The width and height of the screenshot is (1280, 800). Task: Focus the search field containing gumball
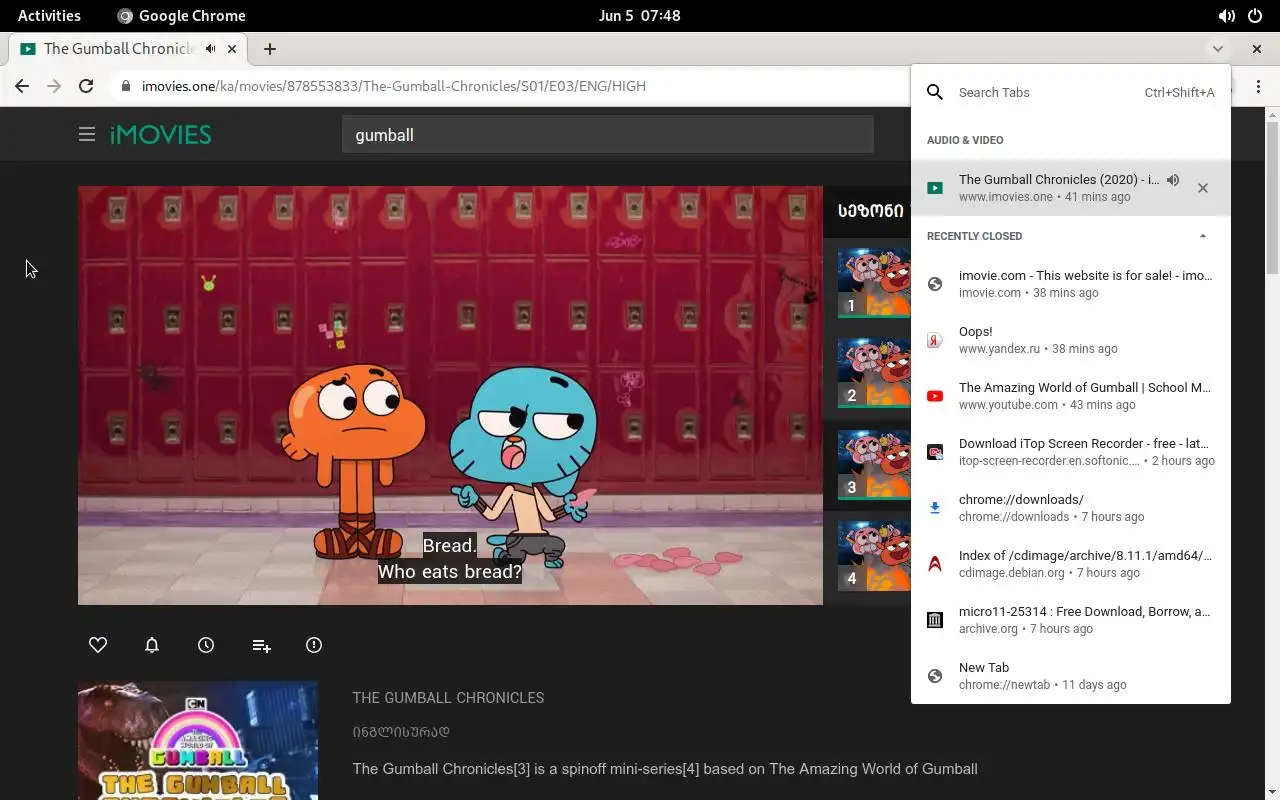coord(608,134)
